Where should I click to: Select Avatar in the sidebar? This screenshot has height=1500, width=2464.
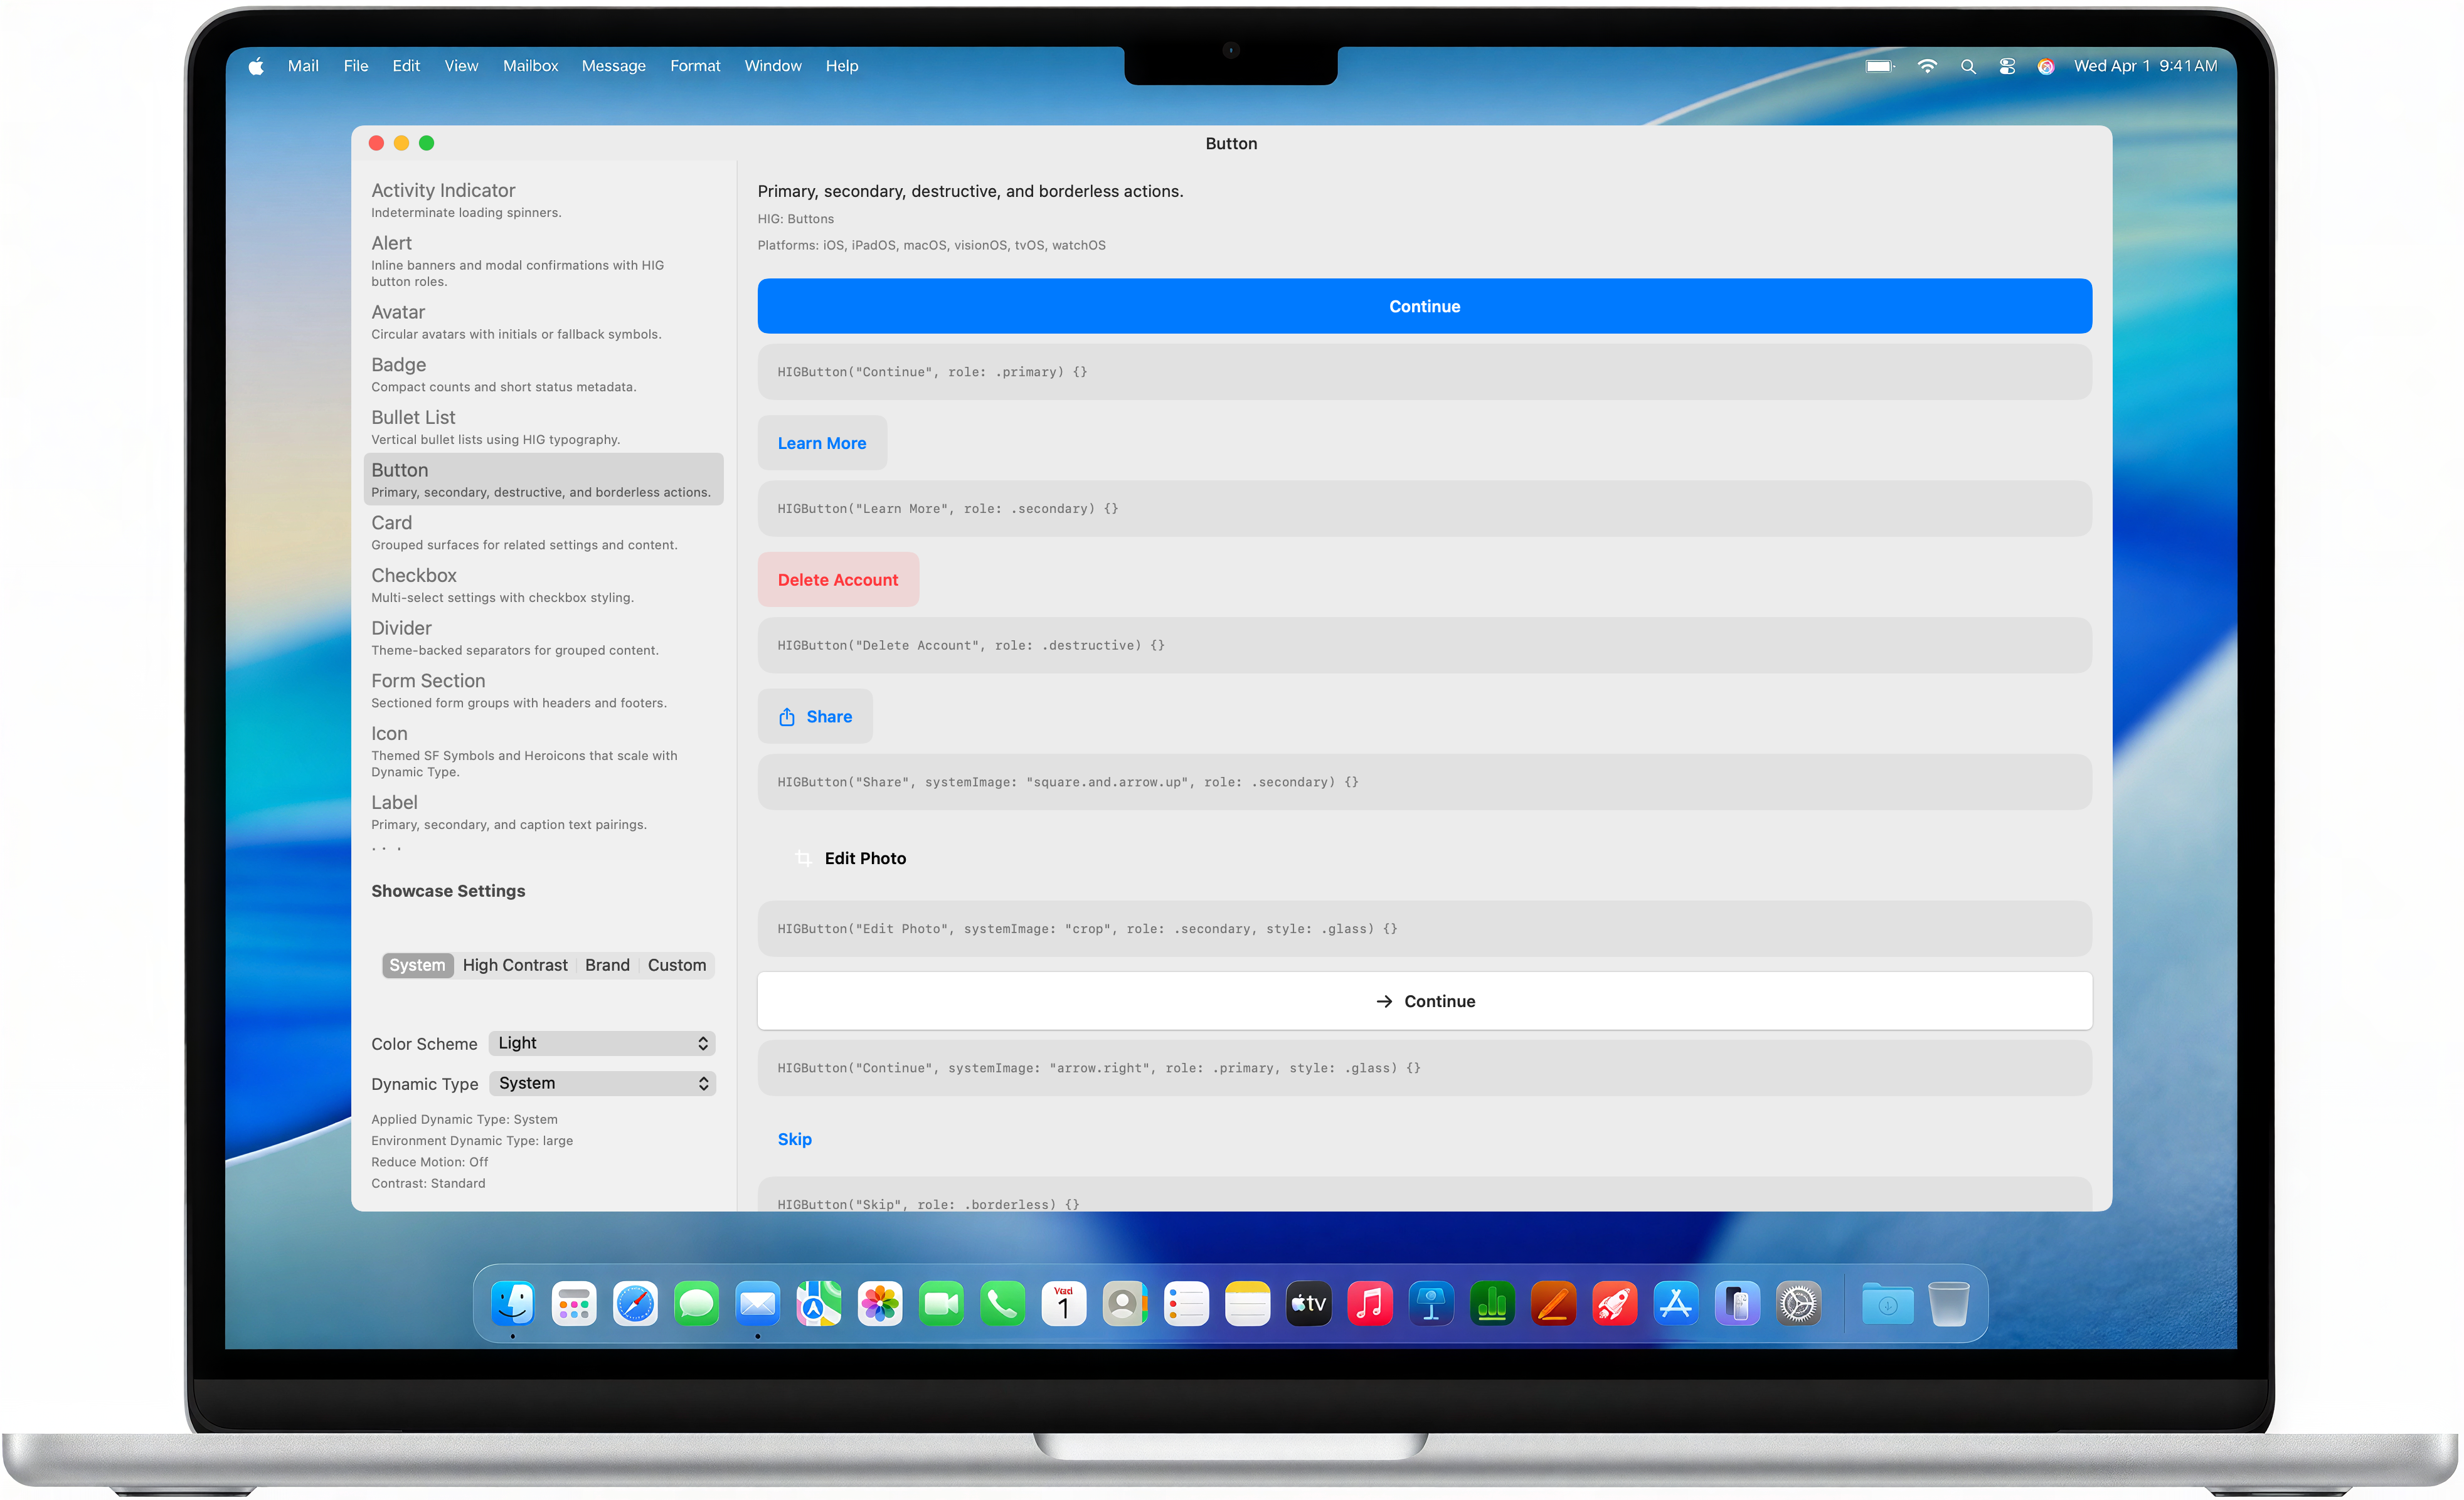543,321
